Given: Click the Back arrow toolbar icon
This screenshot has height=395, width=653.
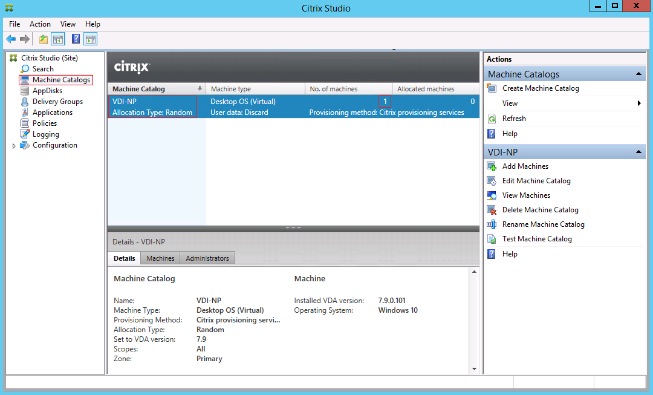Looking at the screenshot, I should click(x=11, y=39).
